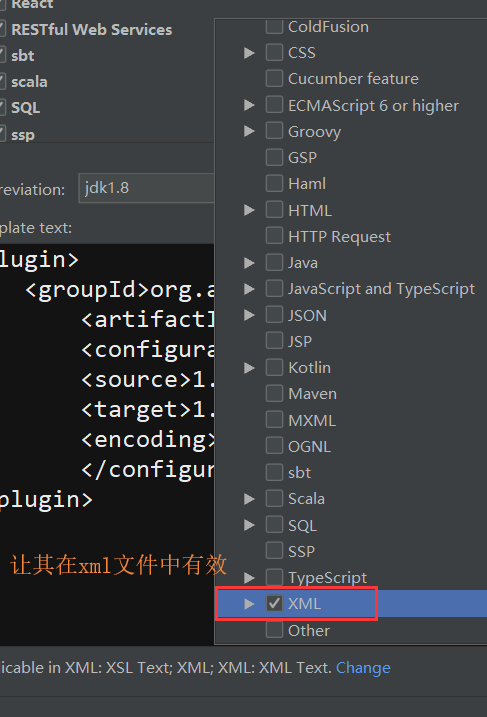Expand the JSON context node
This screenshot has width=487, height=717.
coord(249,315)
